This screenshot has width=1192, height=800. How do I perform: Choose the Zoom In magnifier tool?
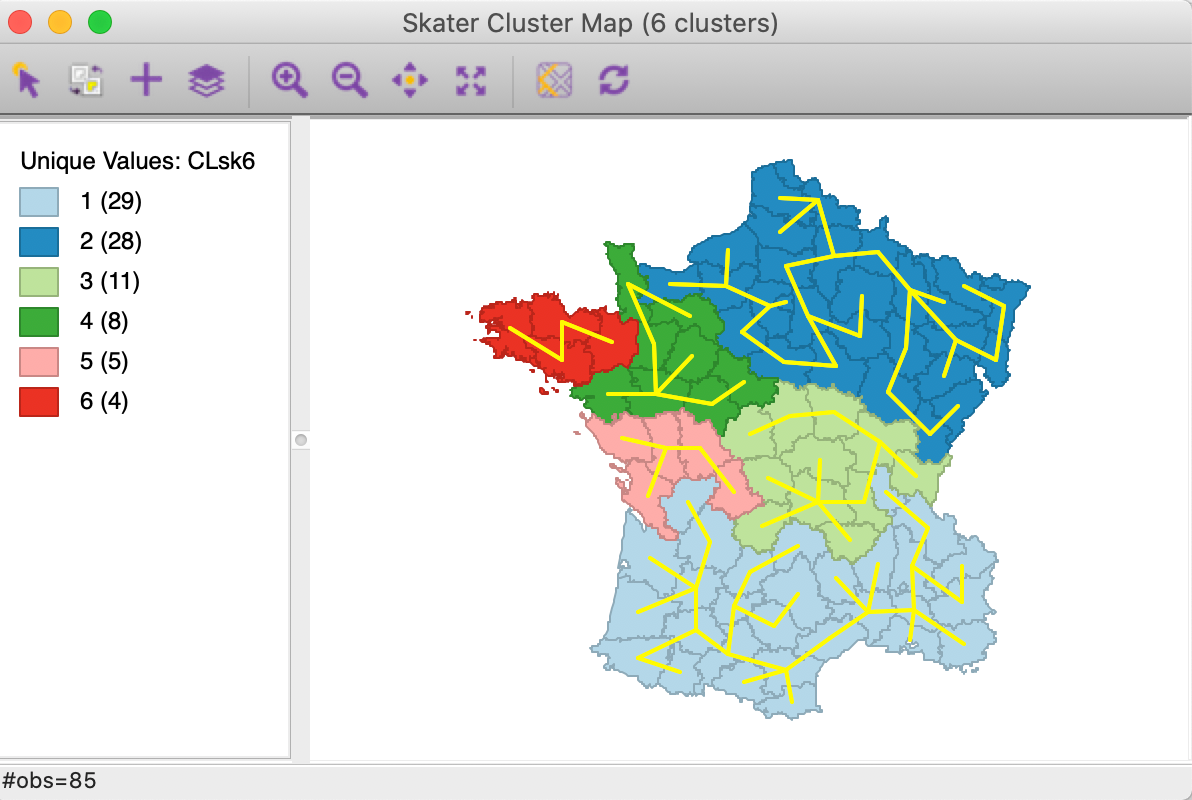pos(290,80)
